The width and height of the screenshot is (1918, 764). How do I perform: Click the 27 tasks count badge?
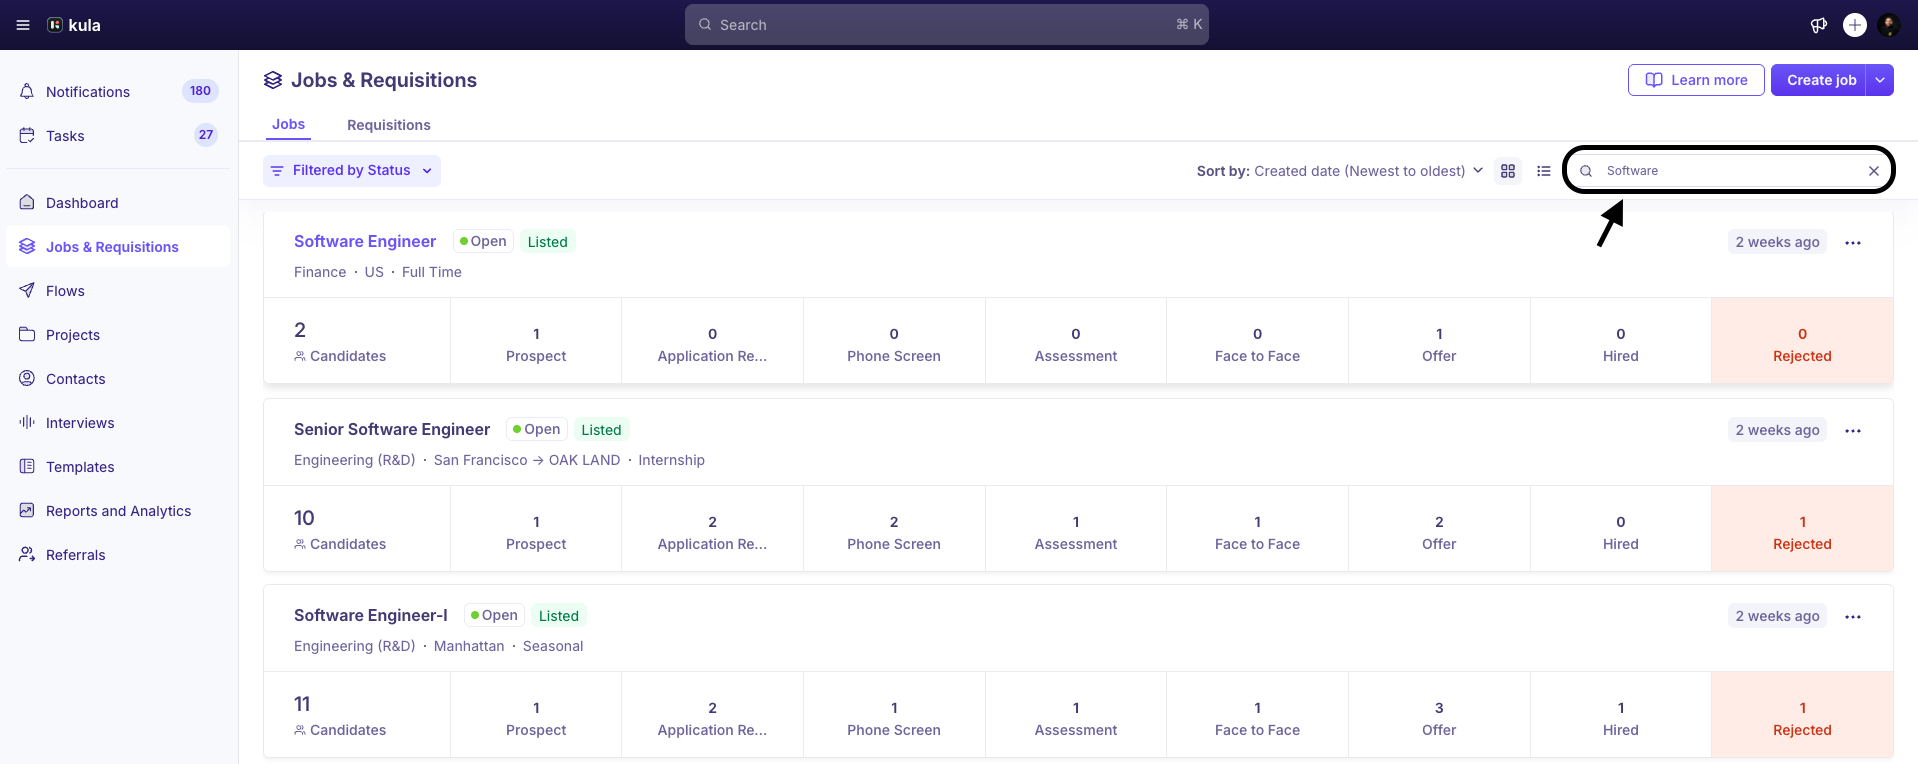[x=206, y=135]
